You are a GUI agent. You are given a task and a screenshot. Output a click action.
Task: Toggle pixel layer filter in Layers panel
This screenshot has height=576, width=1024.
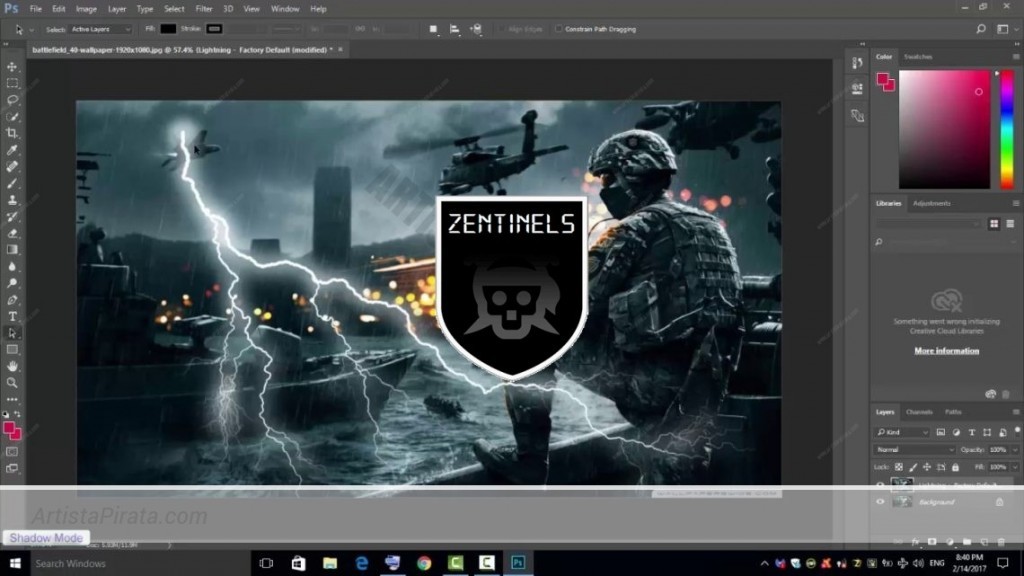tap(940, 432)
